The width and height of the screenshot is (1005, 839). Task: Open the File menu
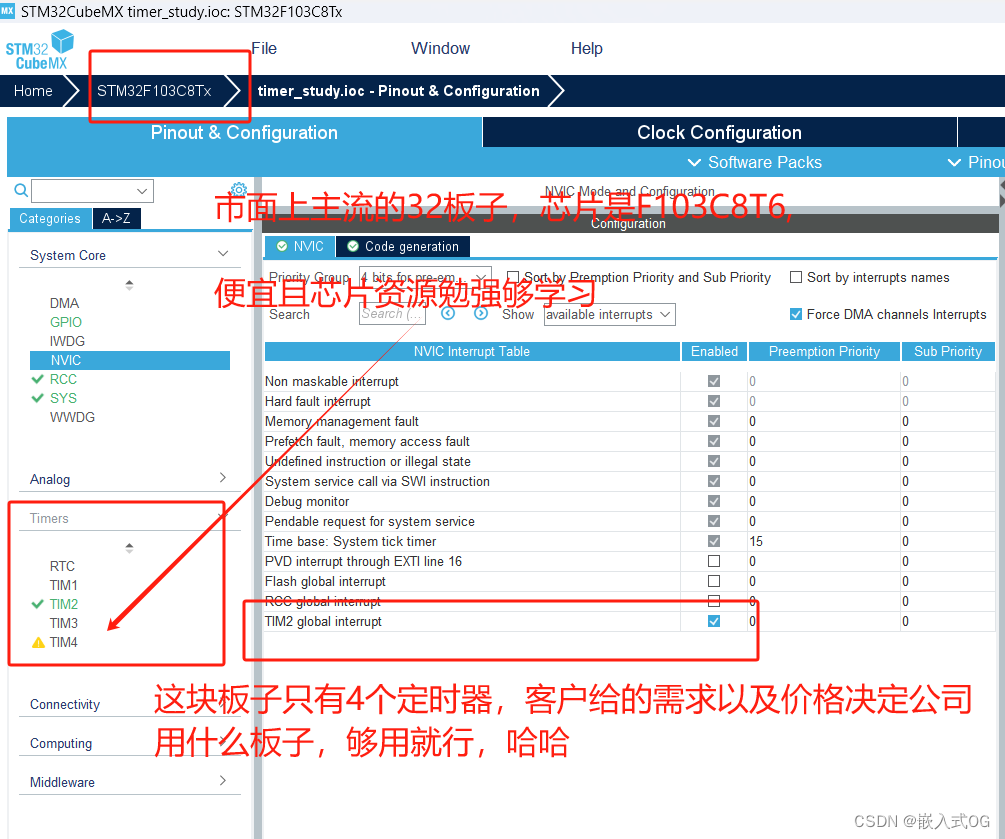[x=264, y=48]
